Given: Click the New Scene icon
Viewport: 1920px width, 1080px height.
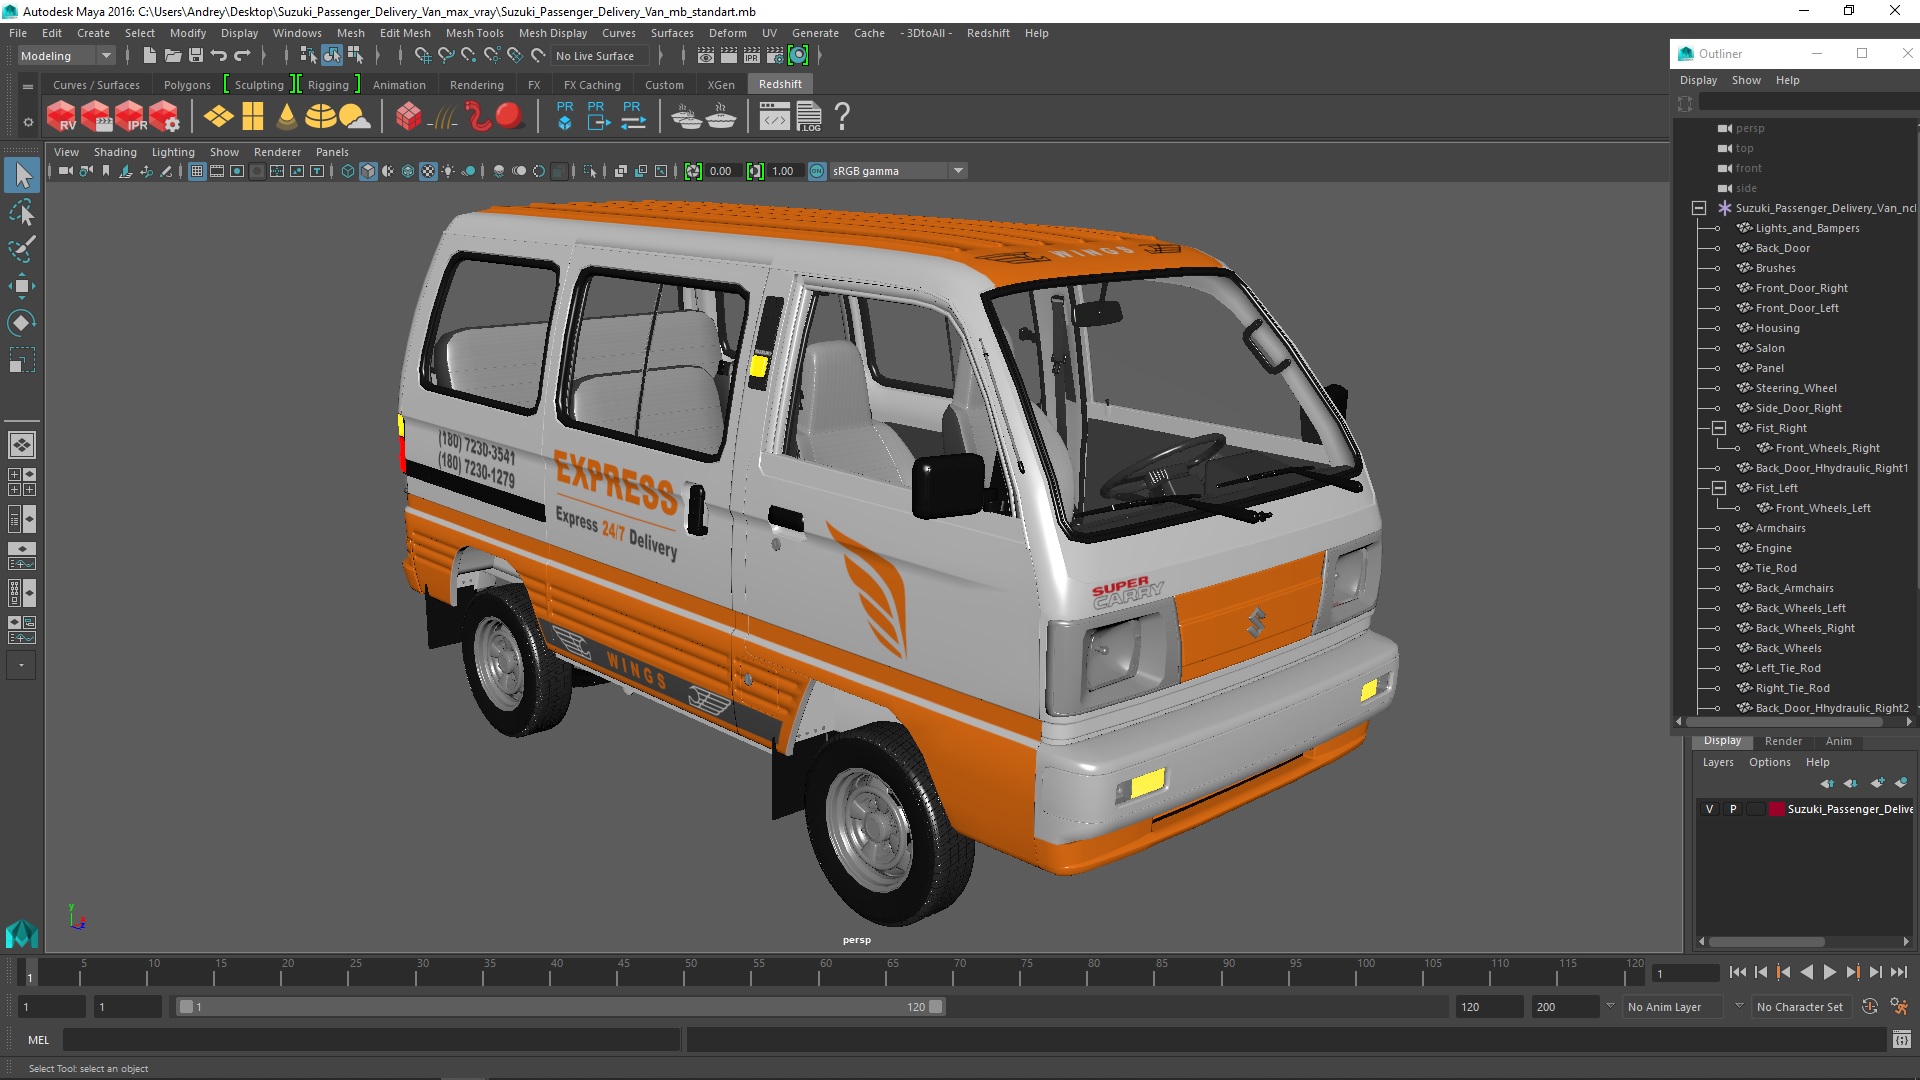Looking at the screenshot, I should (149, 56).
